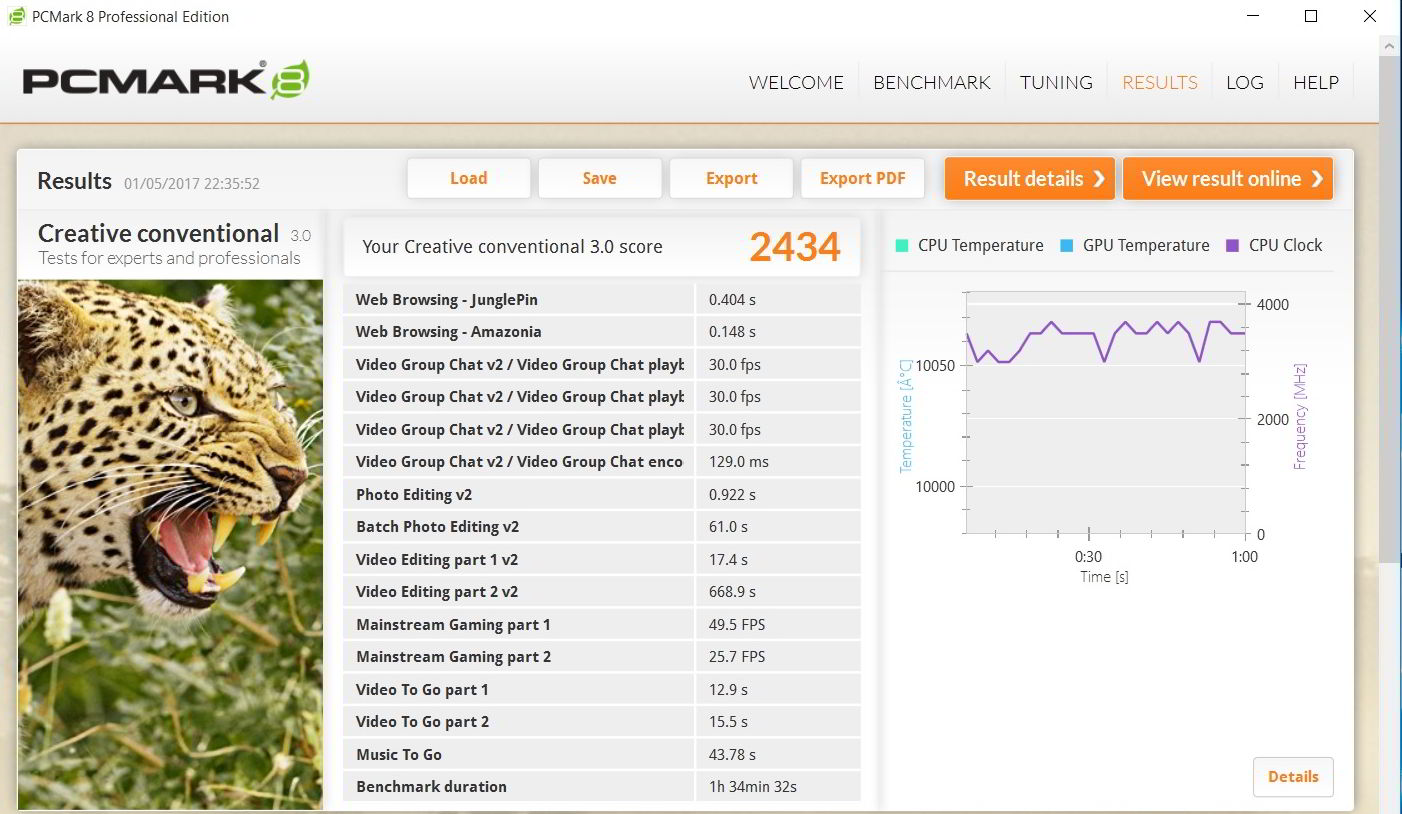This screenshot has height=814, width=1402.
Task: Click the Details button below the chart
Action: click(x=1292, y=777)
